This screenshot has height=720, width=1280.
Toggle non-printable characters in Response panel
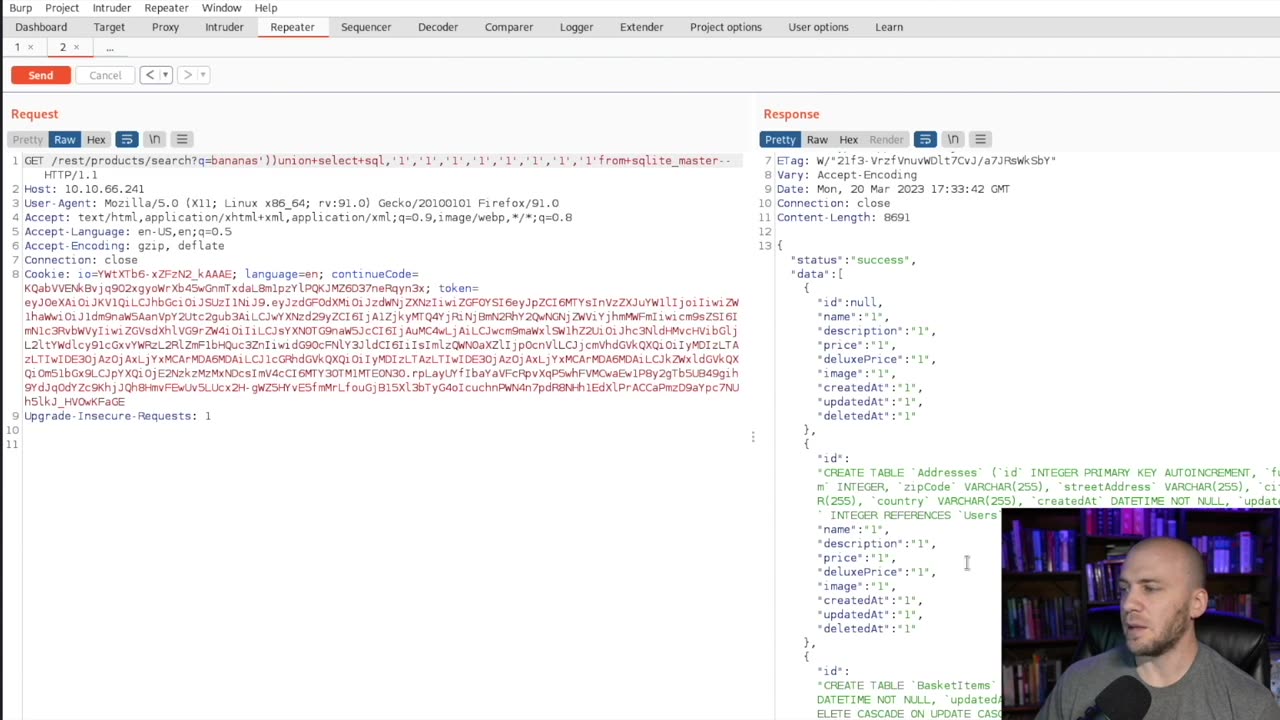(953, 139)
